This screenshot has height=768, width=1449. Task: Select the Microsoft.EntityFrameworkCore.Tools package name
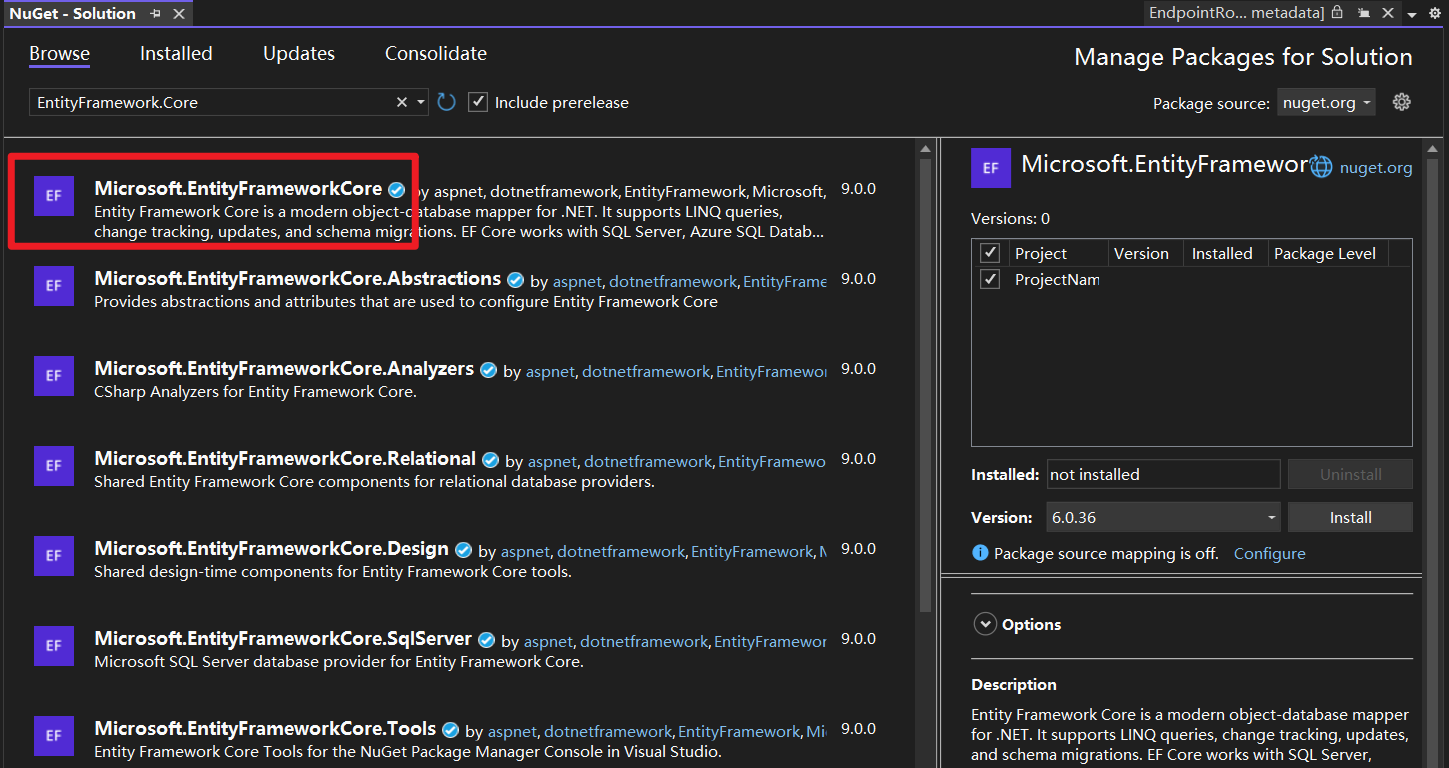265,728
